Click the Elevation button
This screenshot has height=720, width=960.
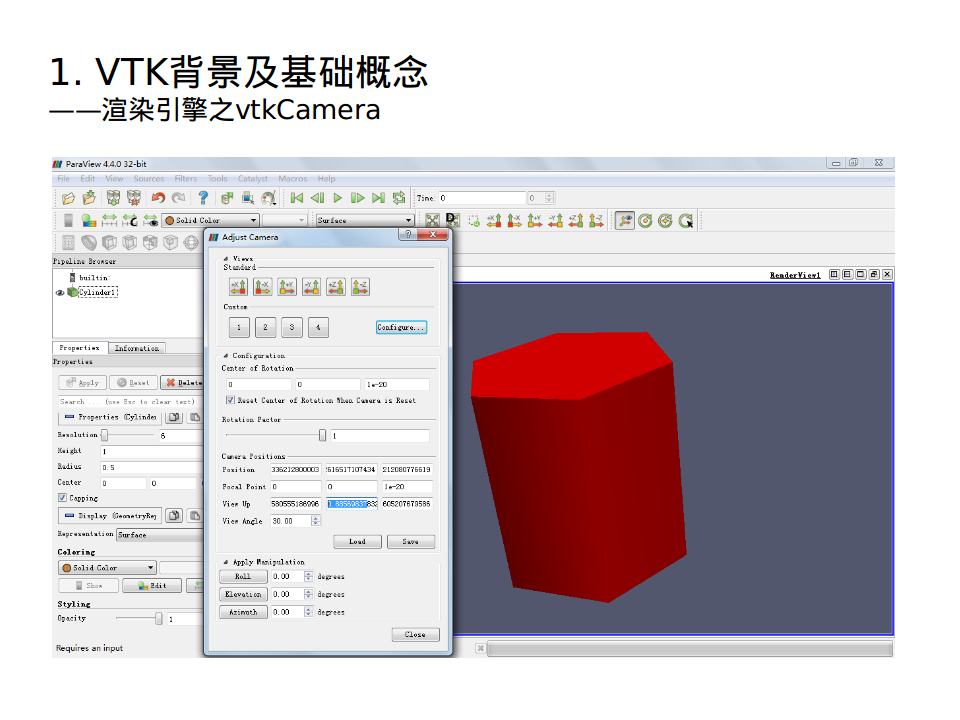coord(243,594)
